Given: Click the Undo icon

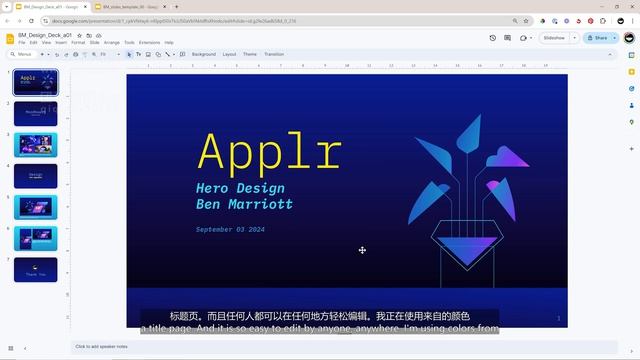Looking at the screenshot, I should [x=57, y=54].
